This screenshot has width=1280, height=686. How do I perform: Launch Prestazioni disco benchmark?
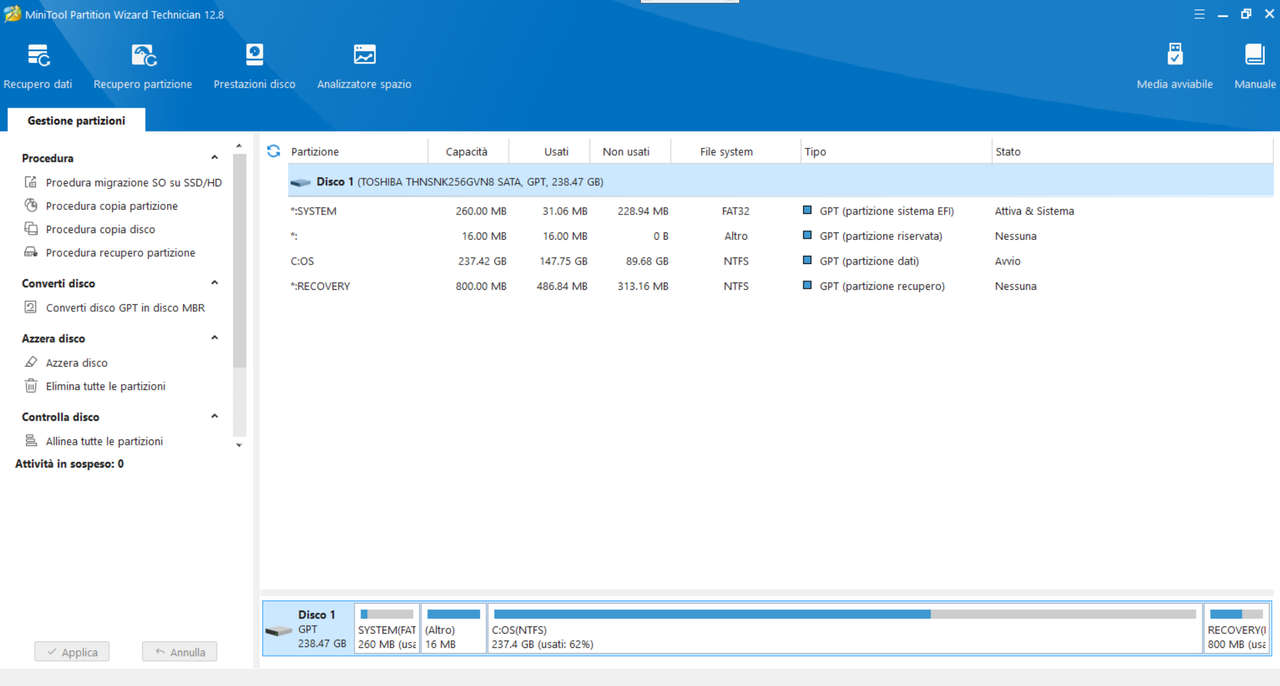coord(254,66)
